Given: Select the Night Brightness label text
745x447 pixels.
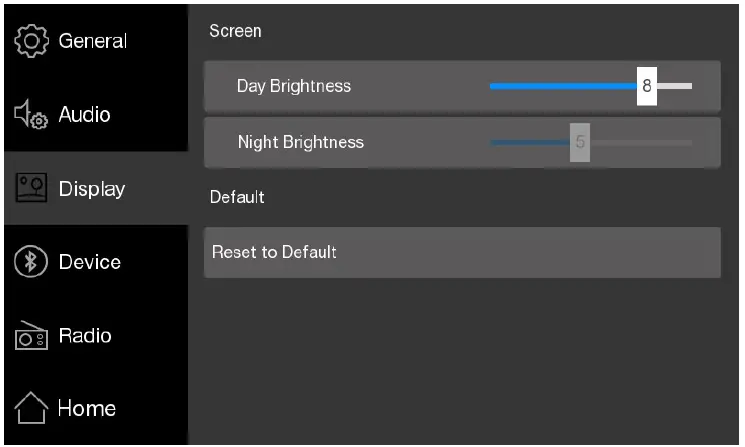Looking at the screenshot, I should (301, 142).
